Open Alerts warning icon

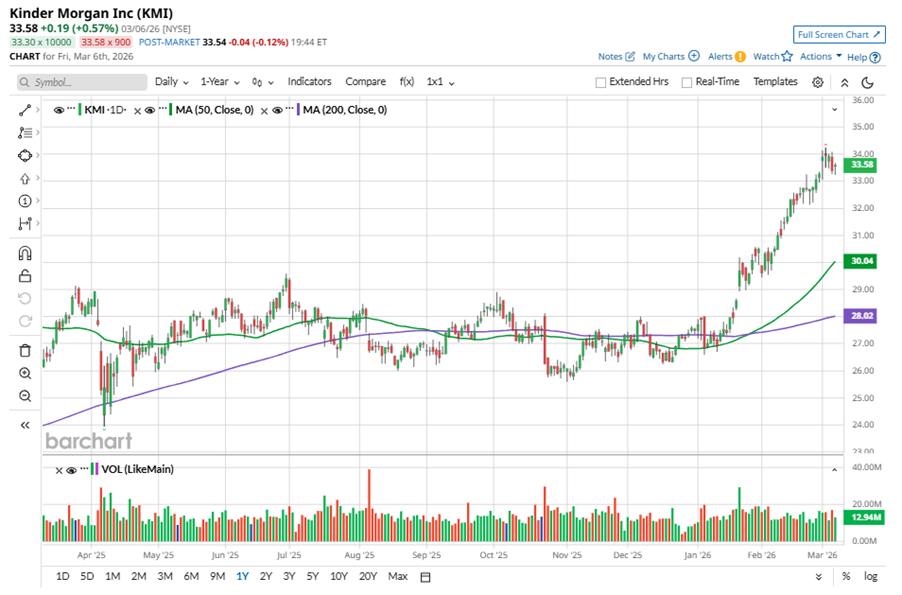[740, 56]
